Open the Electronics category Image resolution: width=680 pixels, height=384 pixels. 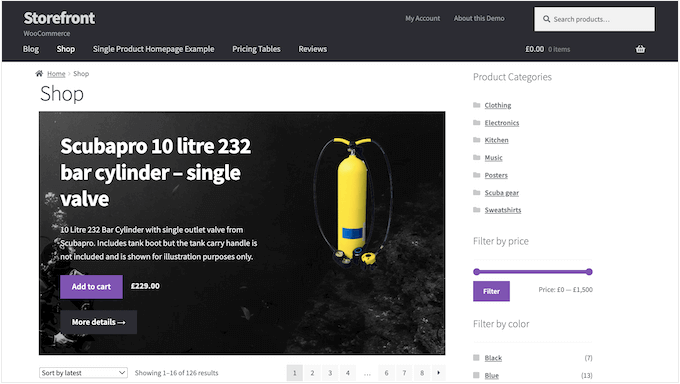tap(502, 122)
